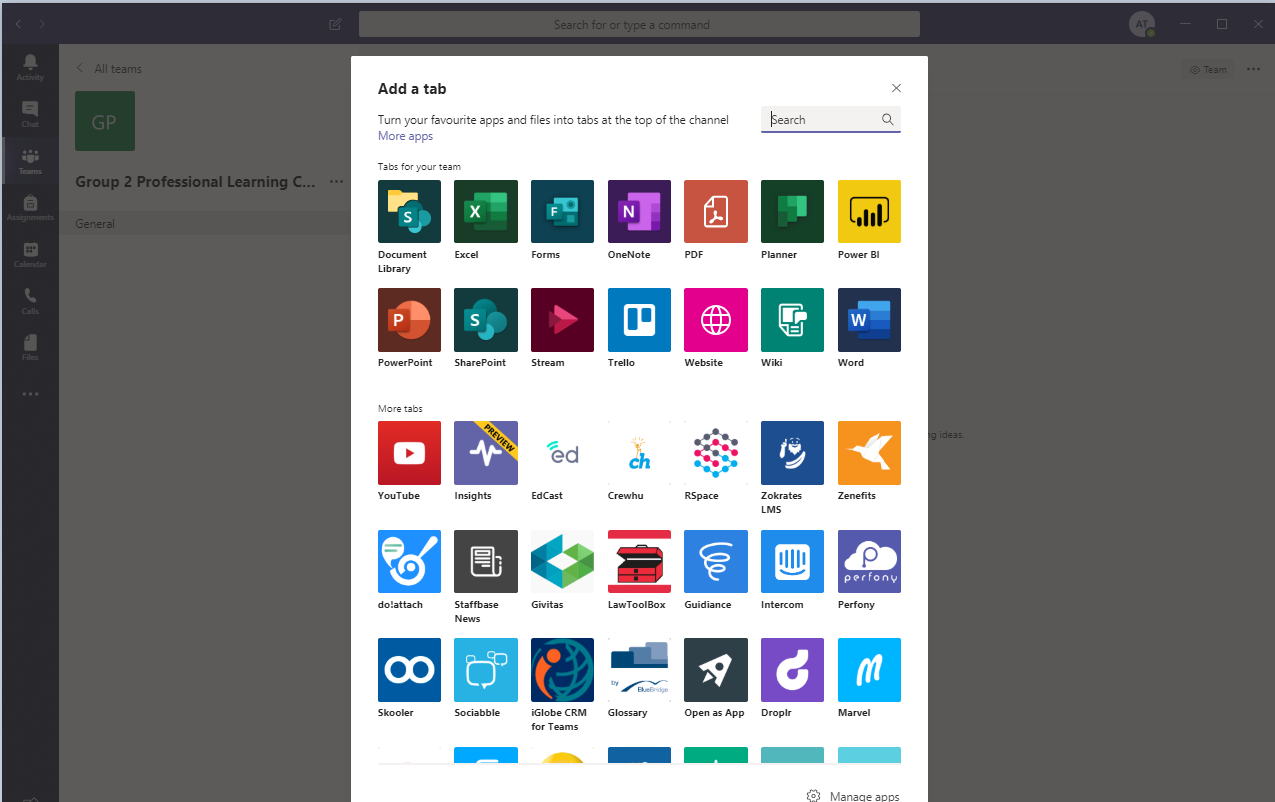Pick the do!attach app
1275x802 pixels.
pos(409,562)
